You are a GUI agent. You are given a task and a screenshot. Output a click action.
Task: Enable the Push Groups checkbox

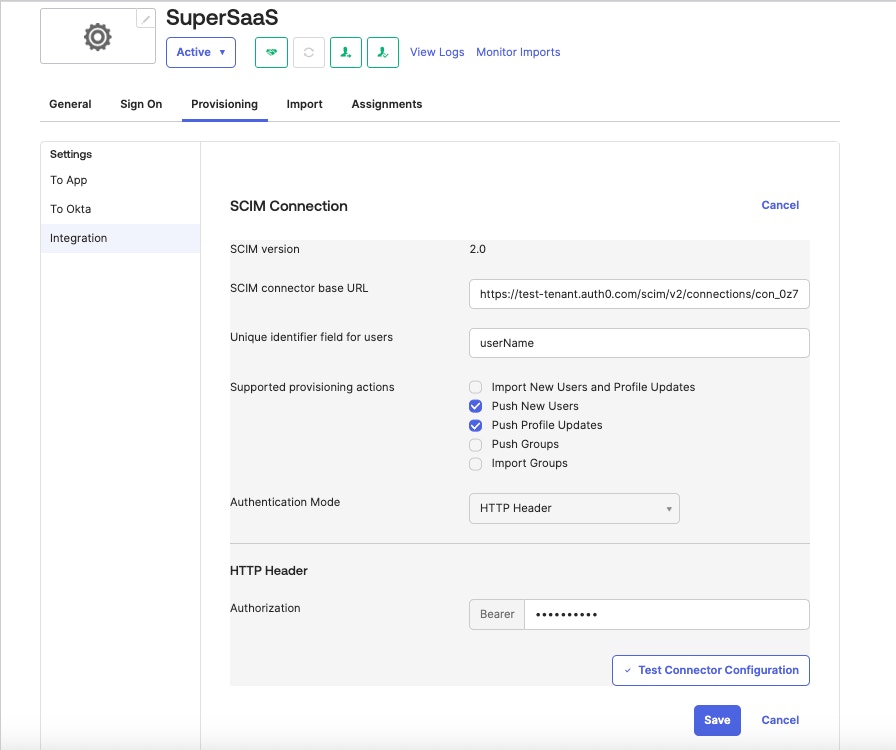tap(475, 444)
